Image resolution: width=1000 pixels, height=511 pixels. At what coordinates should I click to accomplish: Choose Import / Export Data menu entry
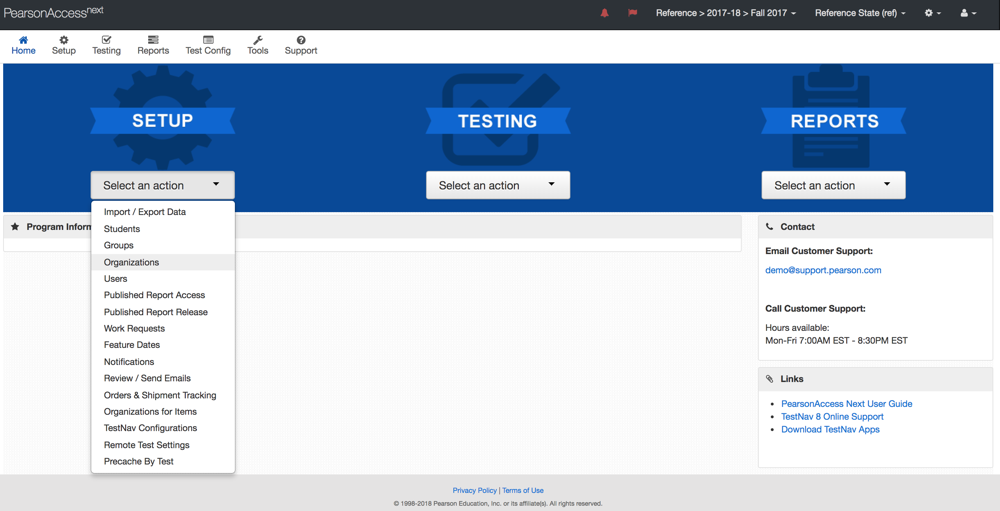145,212
